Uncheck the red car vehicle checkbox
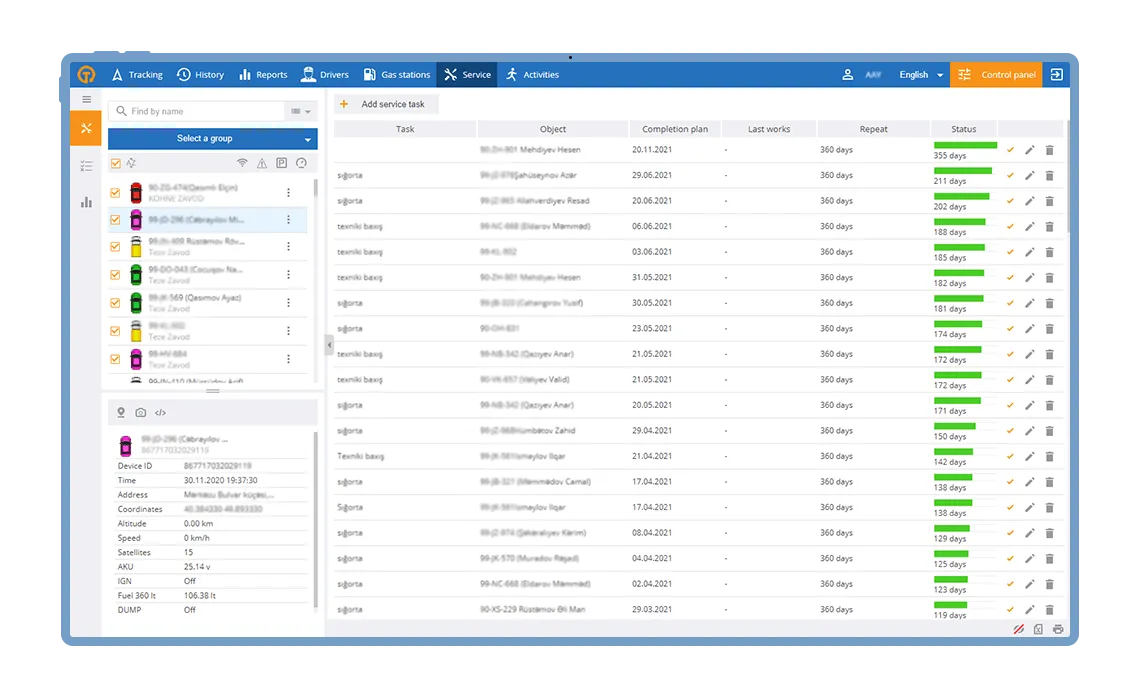 click(115, 193)
